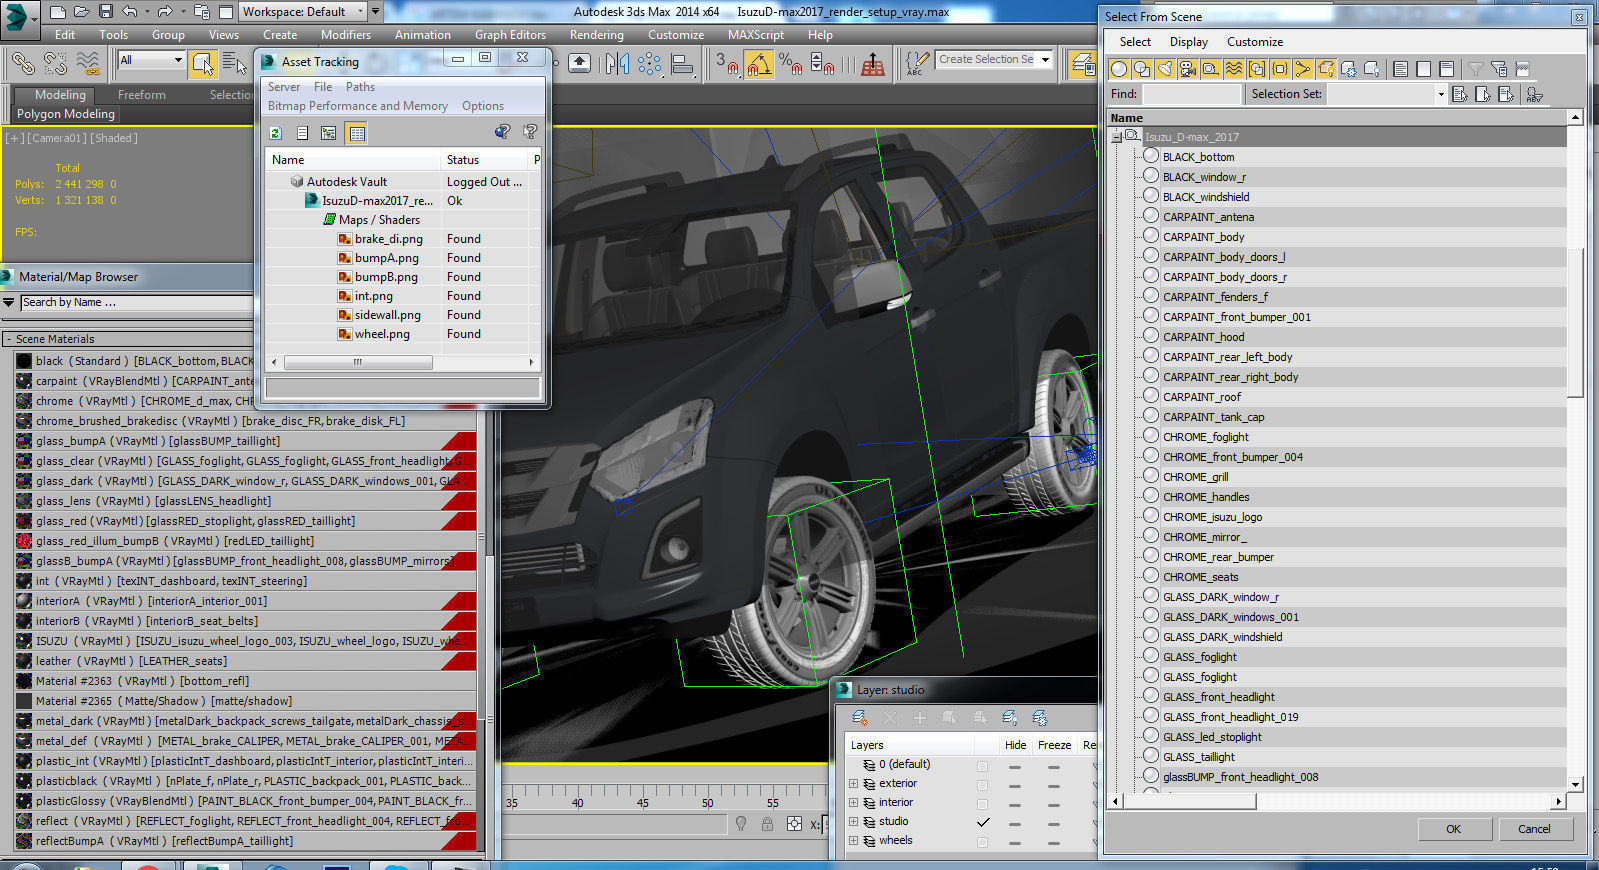This screenshot has width=1599, height=870.
Task: Open the Graph Editors menu
Action: point(510,34)
